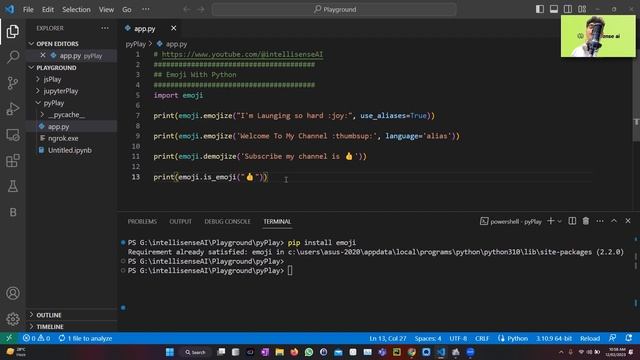
Task: Open Remote Explorer view
Action: click(13, 135)
